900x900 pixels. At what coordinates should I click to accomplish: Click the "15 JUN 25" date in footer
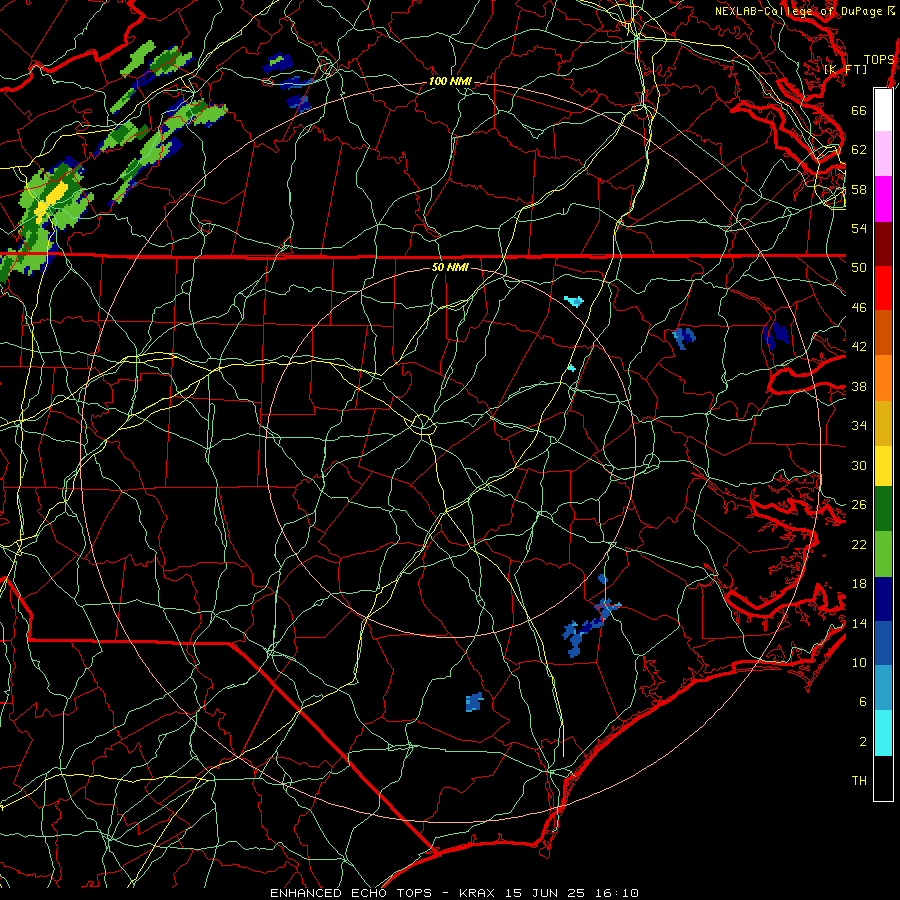point(545,893)
